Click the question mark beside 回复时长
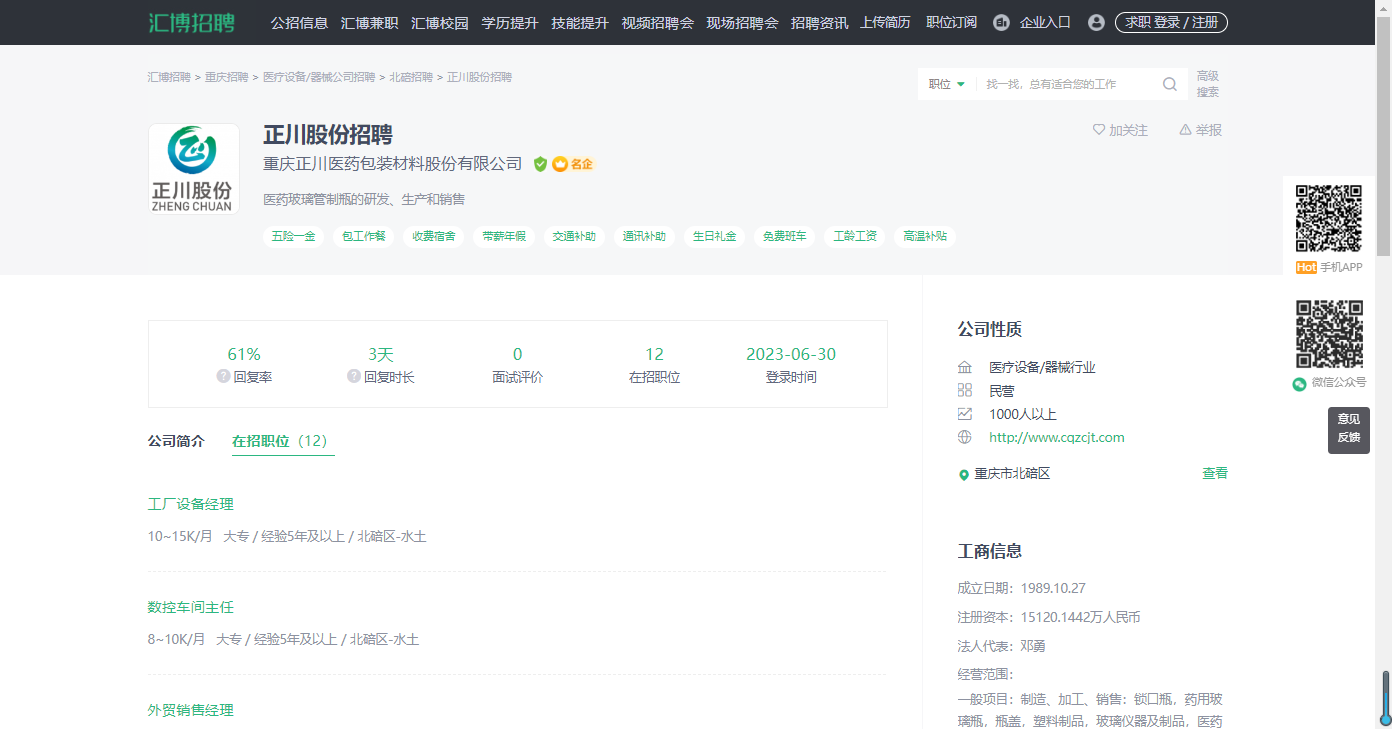 coord(354,377)
